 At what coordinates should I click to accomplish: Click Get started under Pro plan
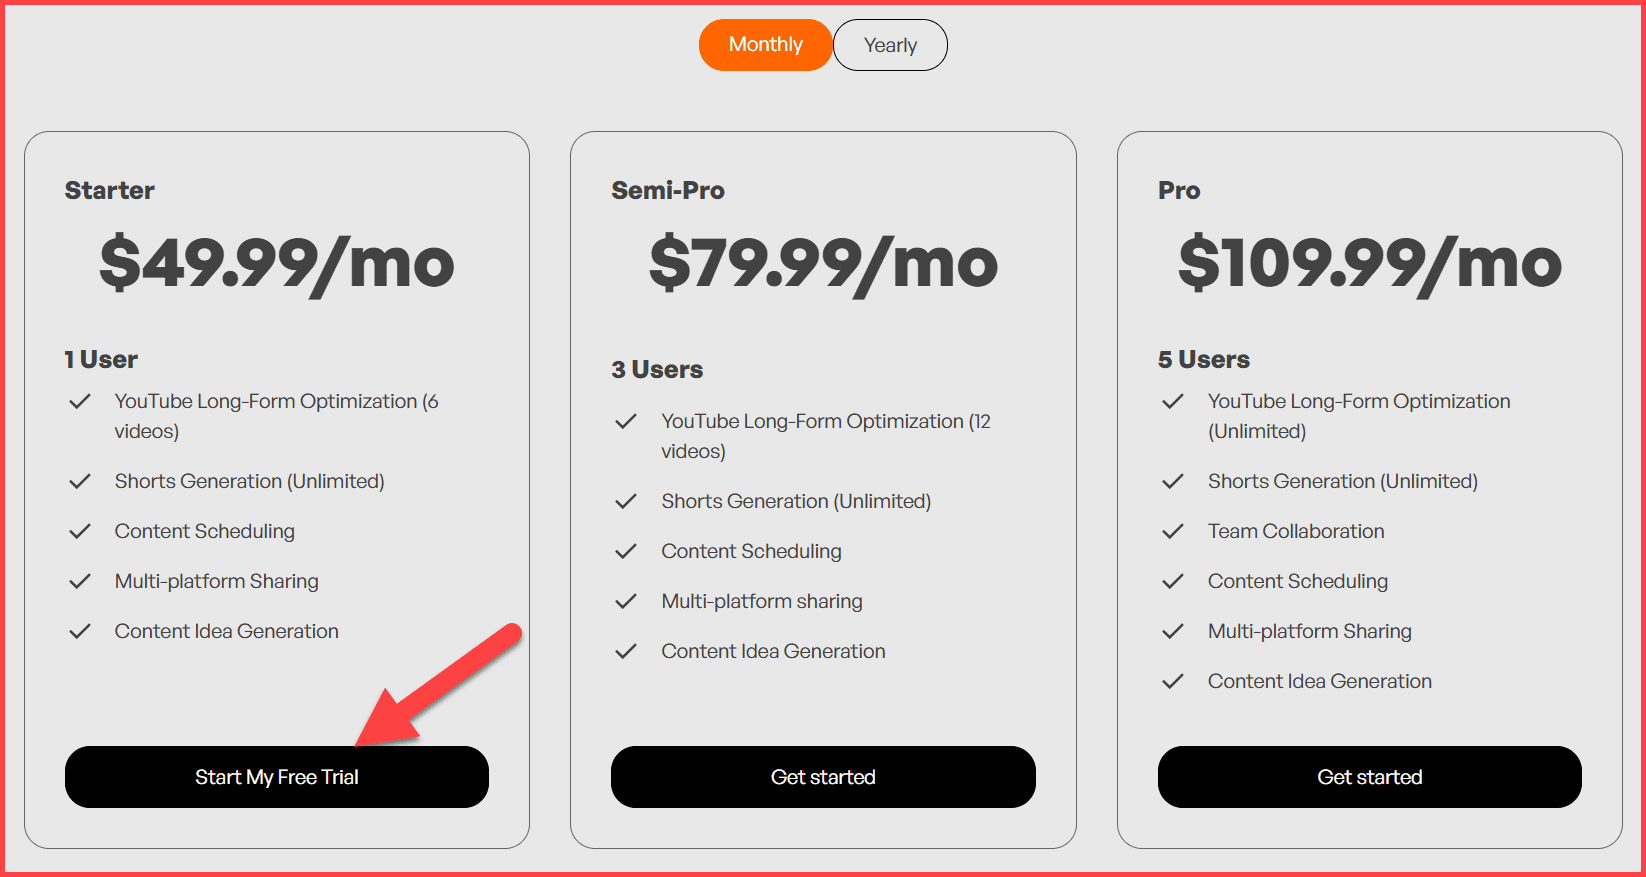click(1369, 777)
